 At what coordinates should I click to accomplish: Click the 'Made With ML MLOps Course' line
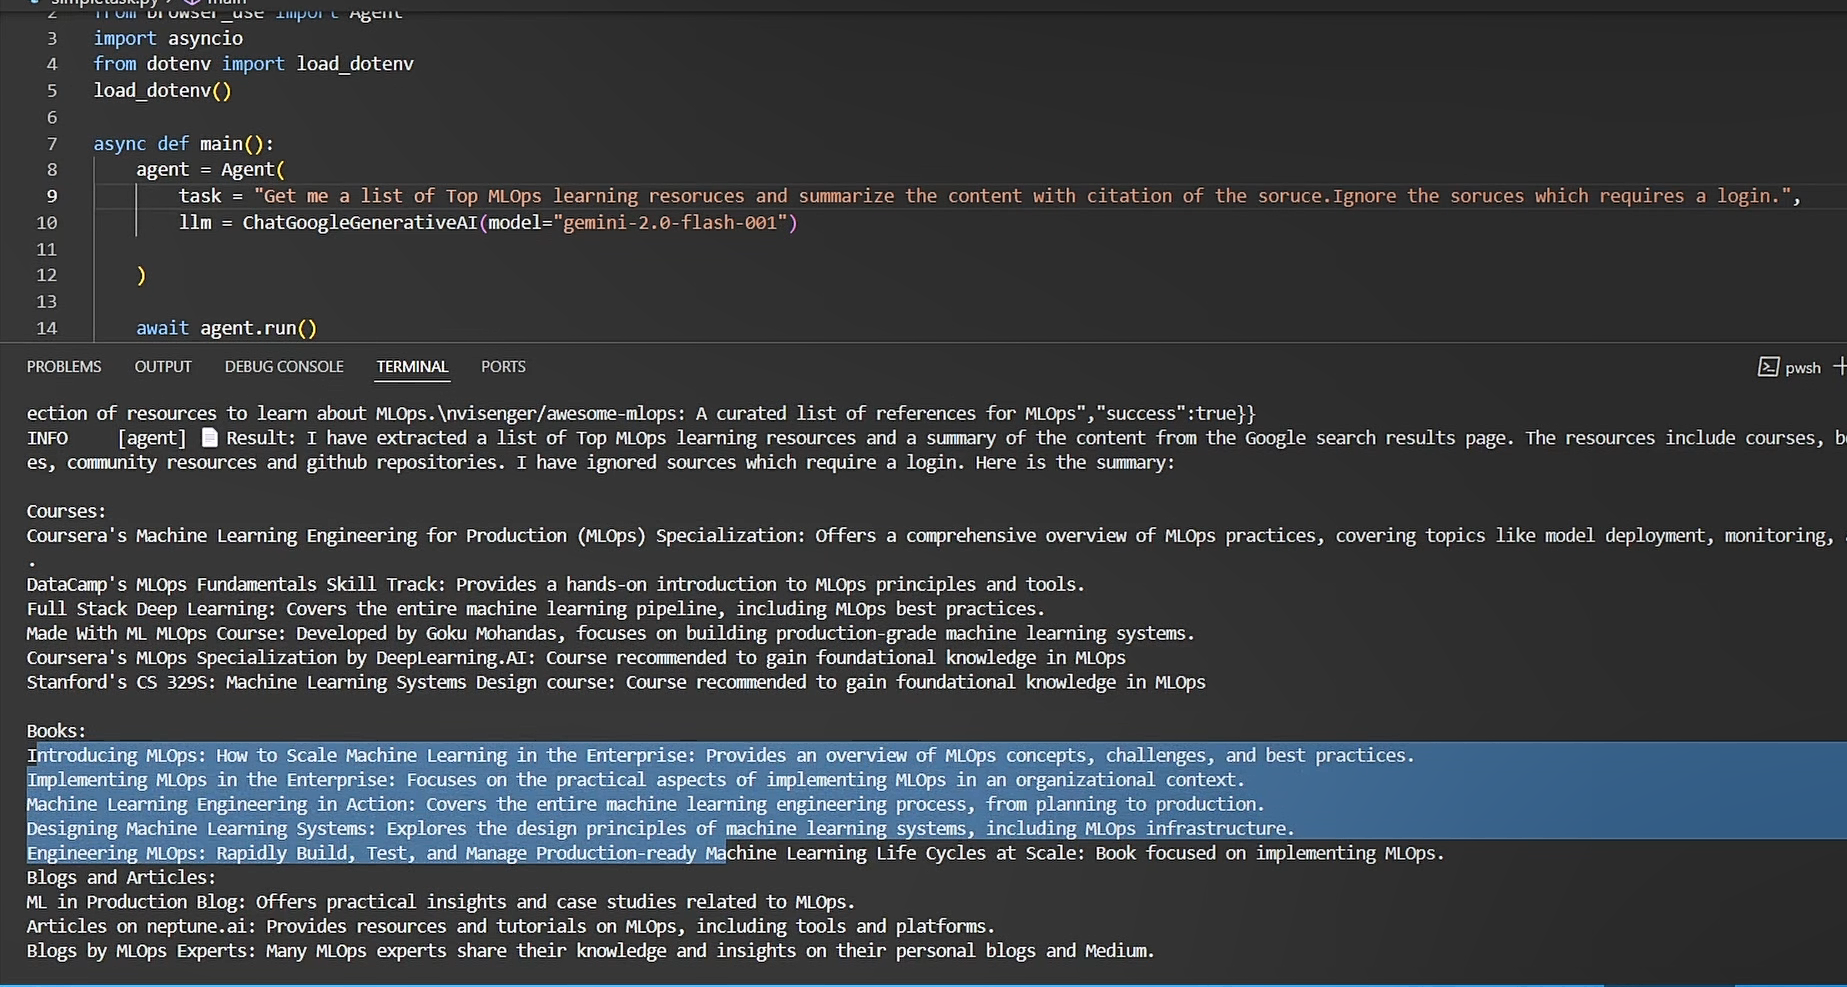coord(611,633)
